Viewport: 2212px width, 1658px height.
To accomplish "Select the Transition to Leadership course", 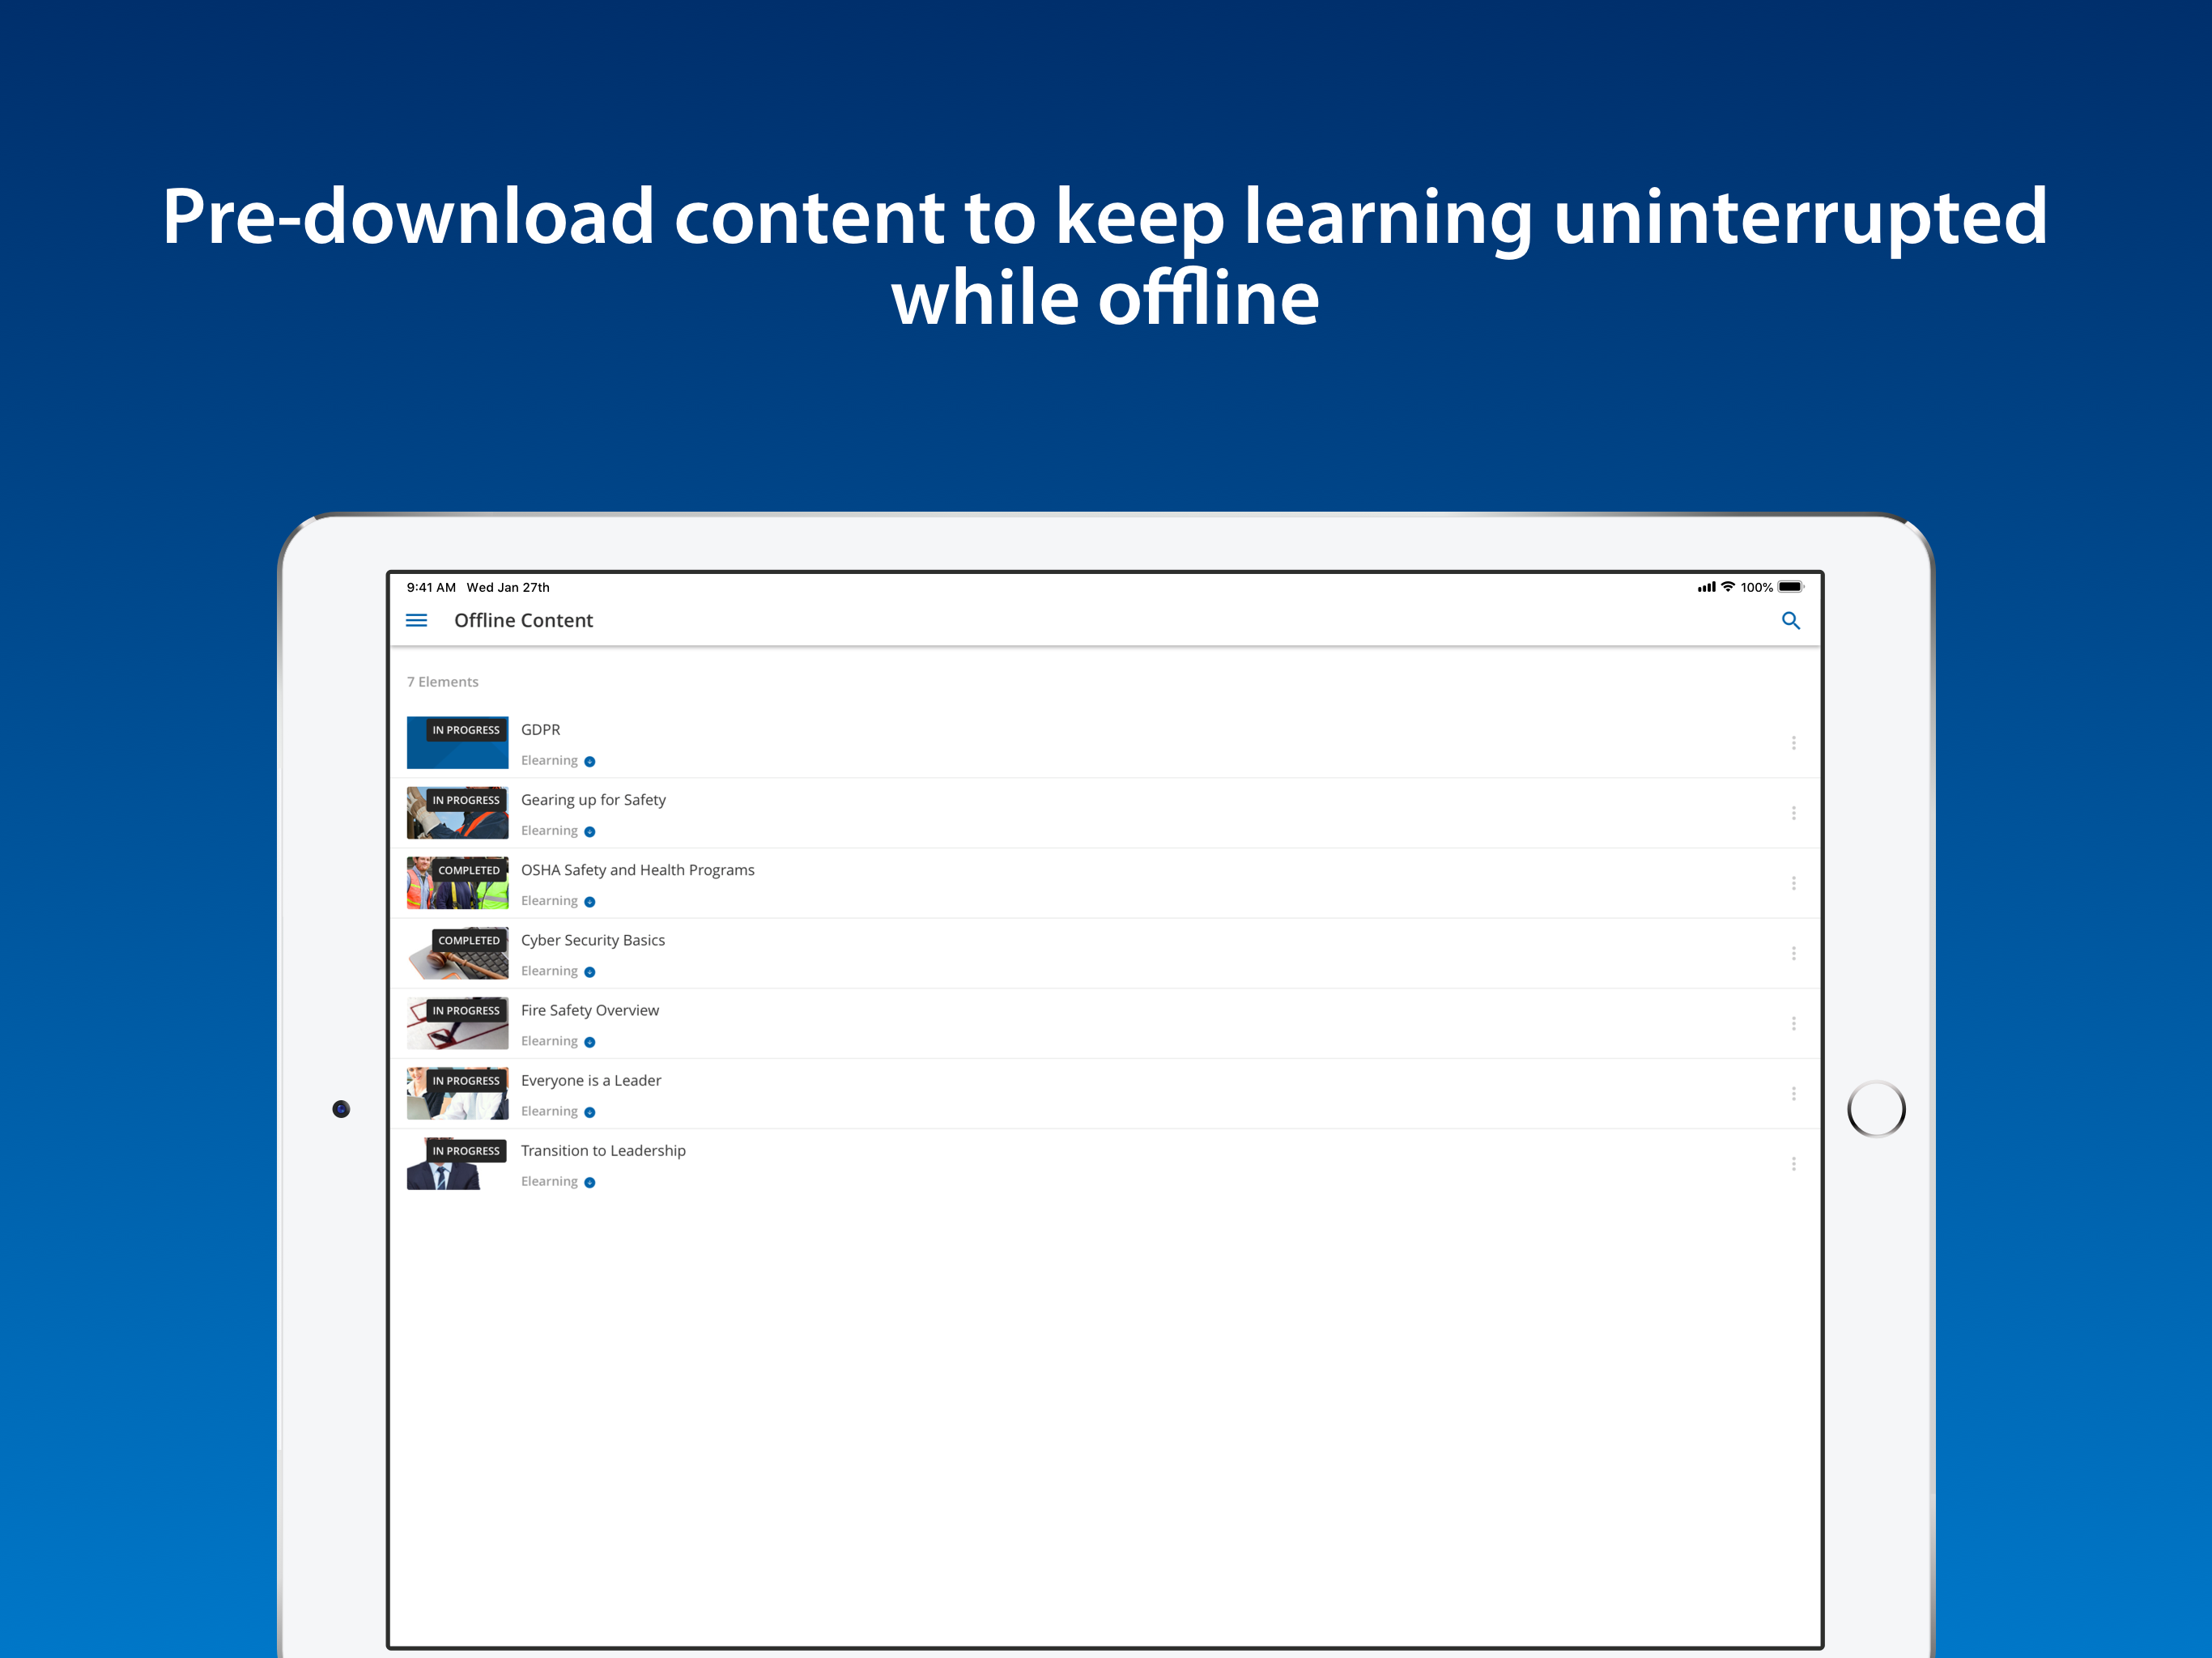I will pyautogui.click(x=603, y=1151).
